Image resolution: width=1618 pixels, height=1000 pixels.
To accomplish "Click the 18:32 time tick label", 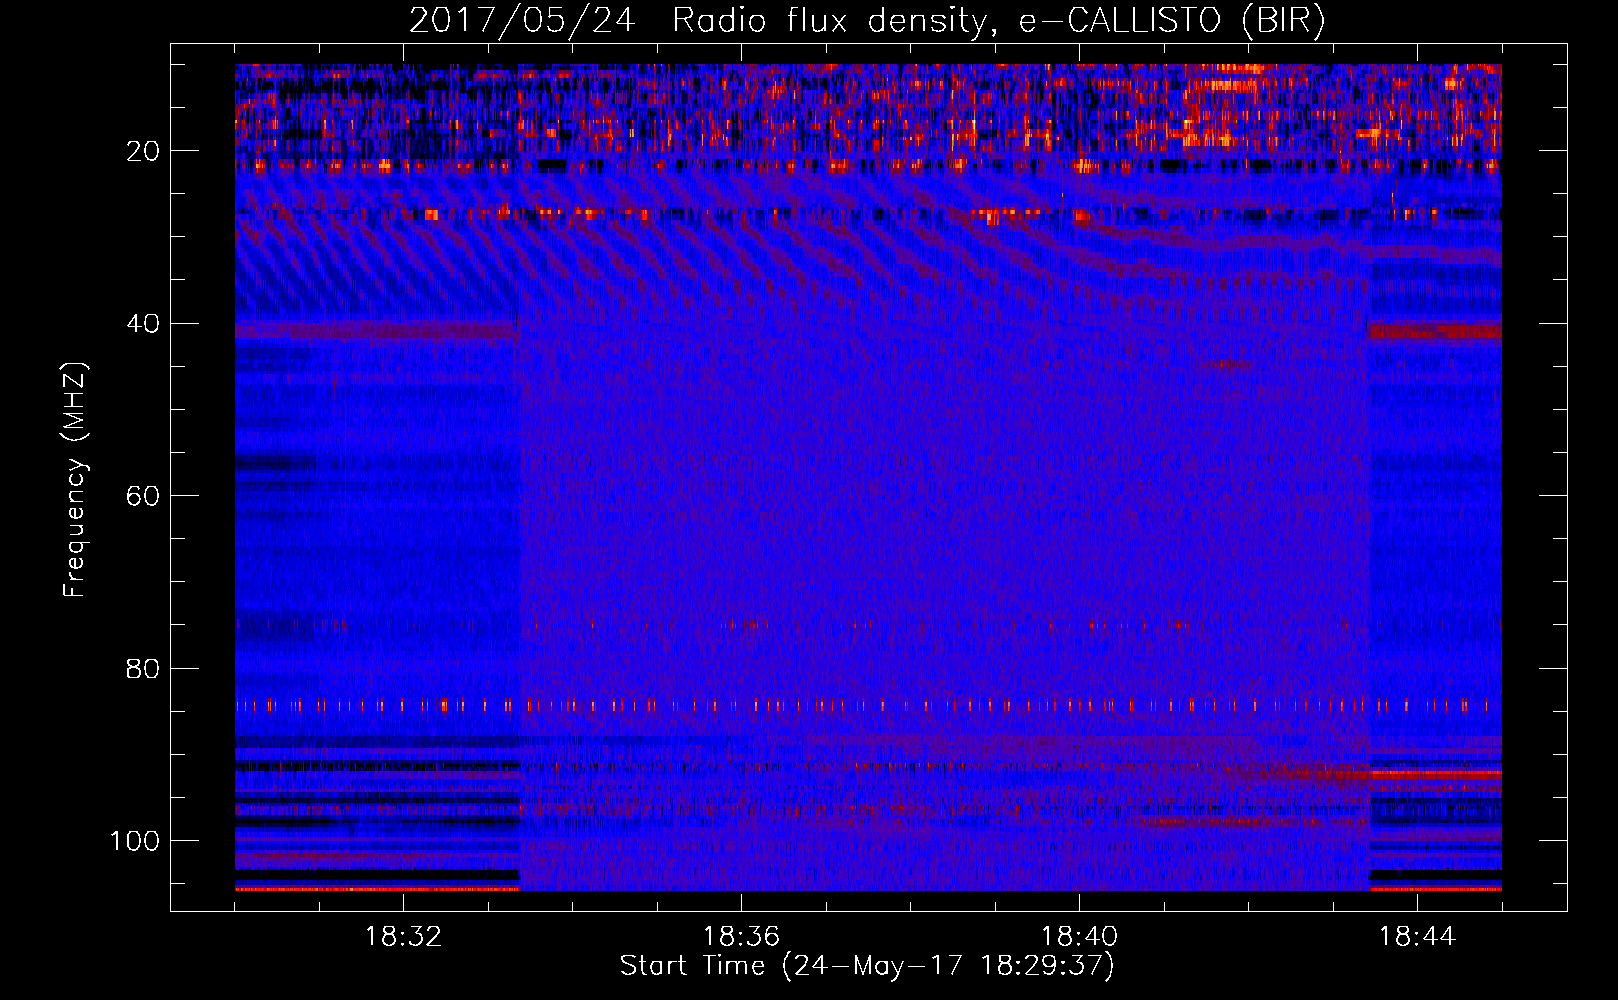I will tap(403, 937).
